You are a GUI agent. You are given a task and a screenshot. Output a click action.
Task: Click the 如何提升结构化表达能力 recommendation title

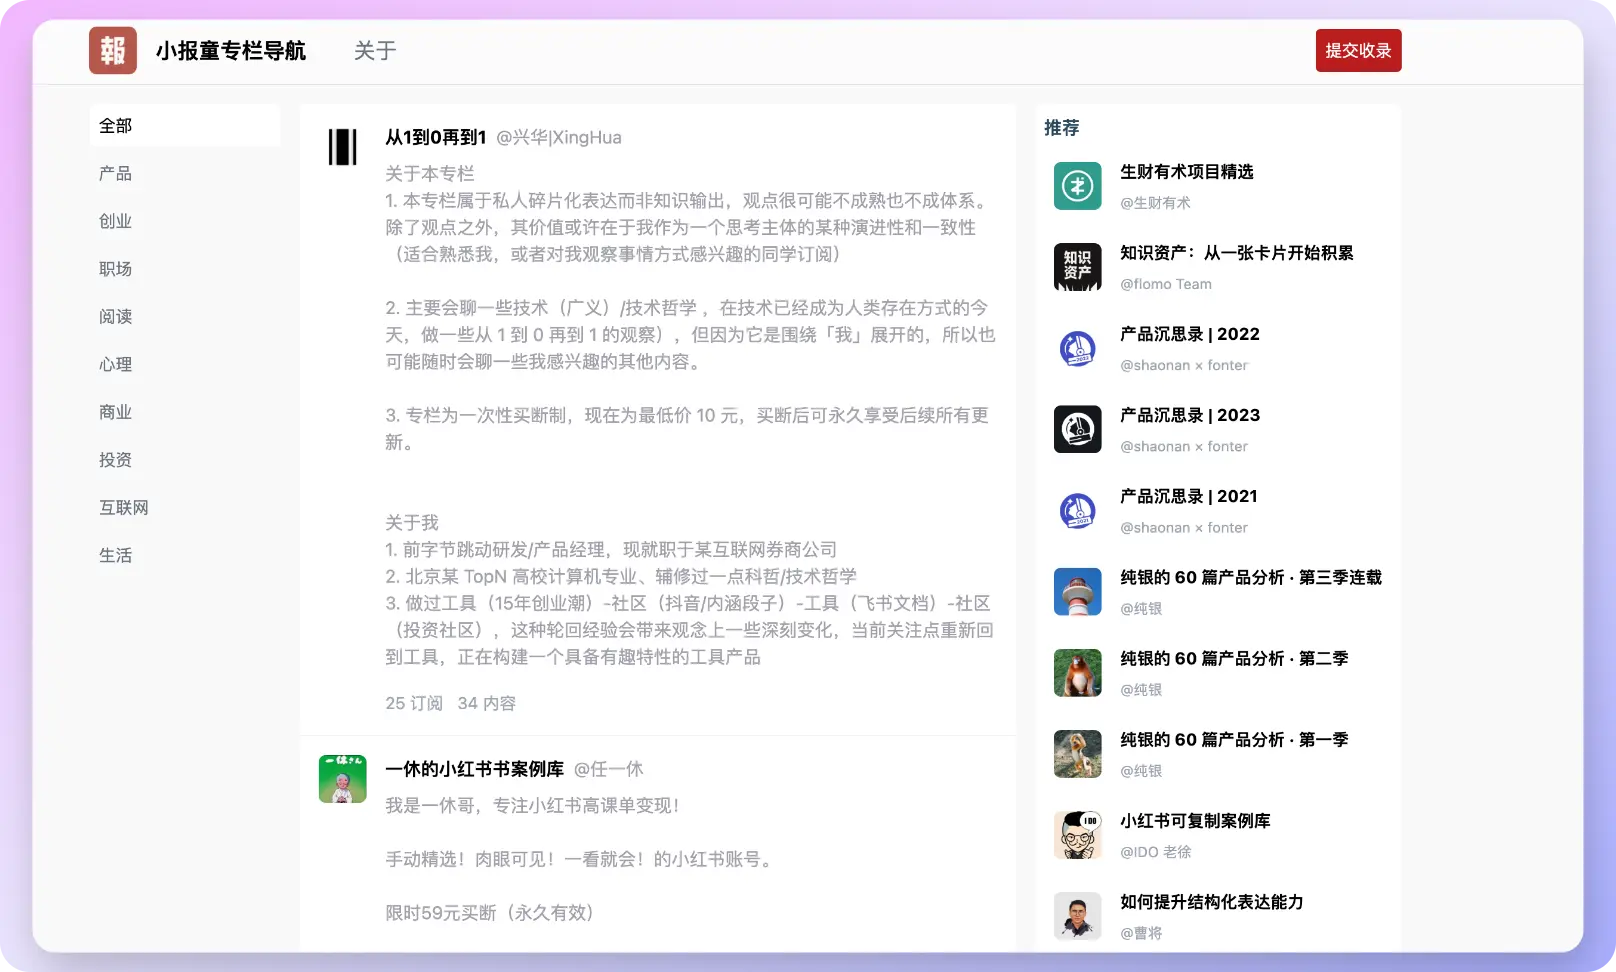click(1211, 902)
